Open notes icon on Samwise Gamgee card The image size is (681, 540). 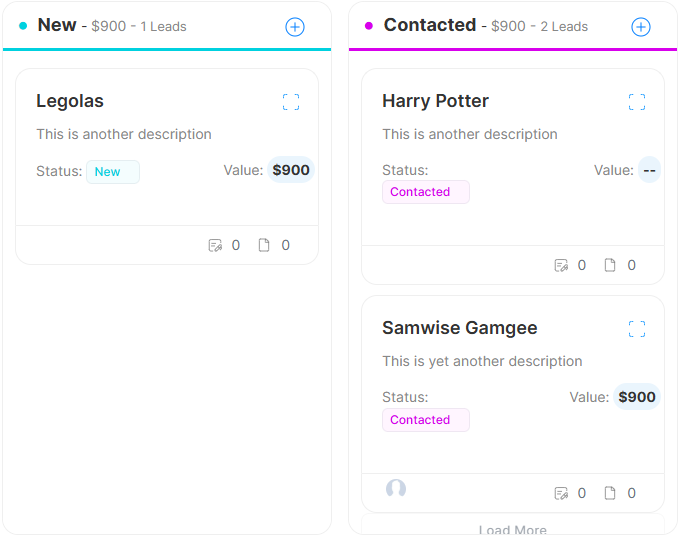561,493
